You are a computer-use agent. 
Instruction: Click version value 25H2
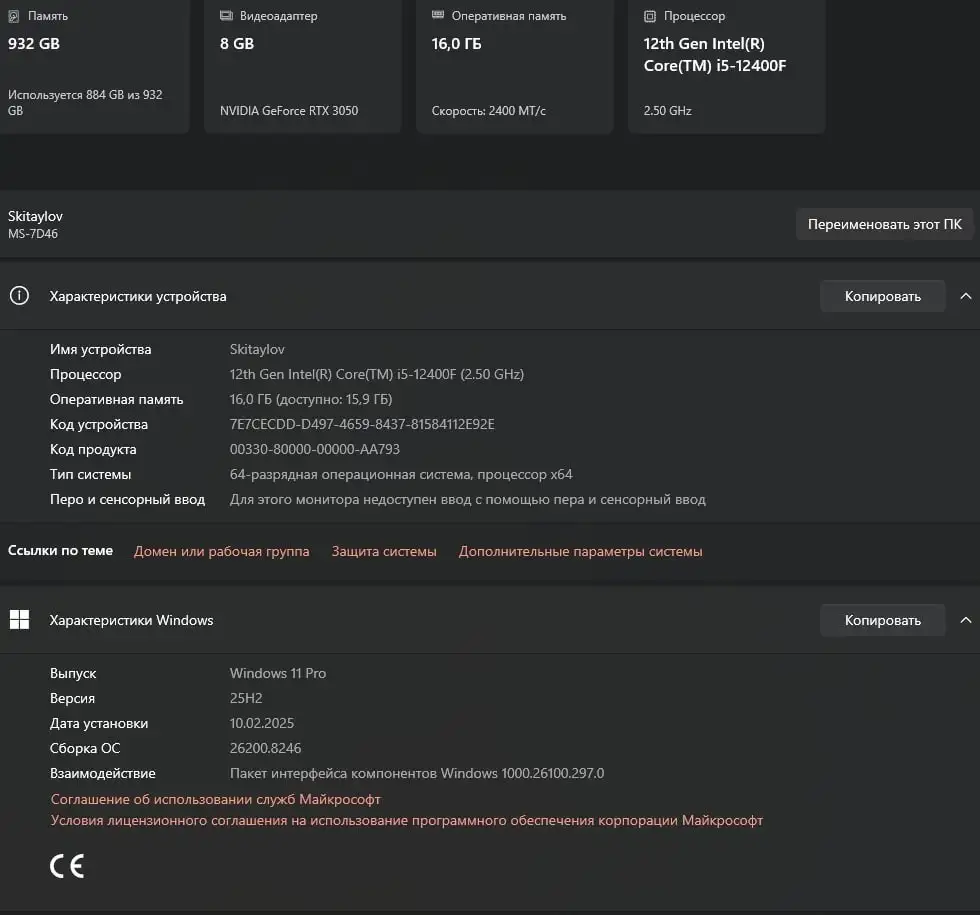pyautogui.click(x=246, y=698)
